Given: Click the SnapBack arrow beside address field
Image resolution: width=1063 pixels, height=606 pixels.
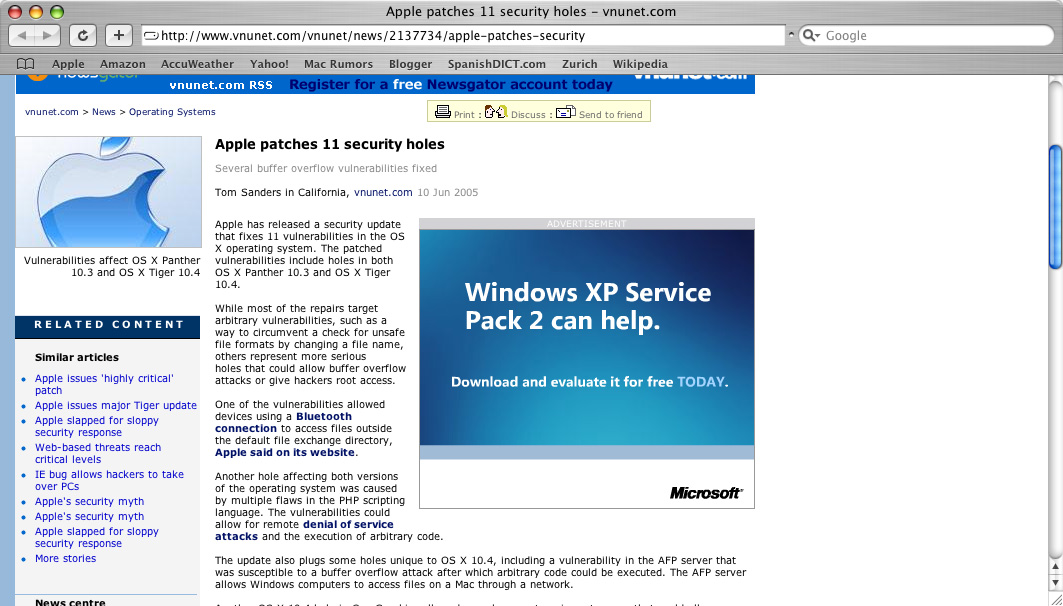Looking at the screenshot, I should 790,35.
